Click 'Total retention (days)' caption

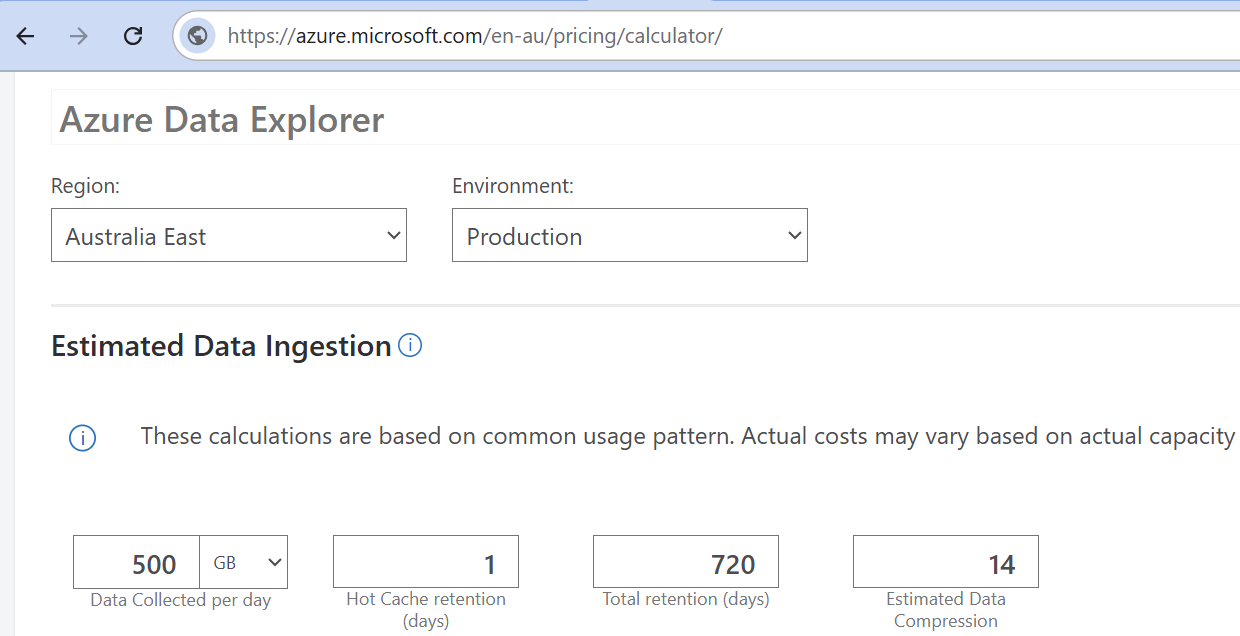(x=686, y=599)
